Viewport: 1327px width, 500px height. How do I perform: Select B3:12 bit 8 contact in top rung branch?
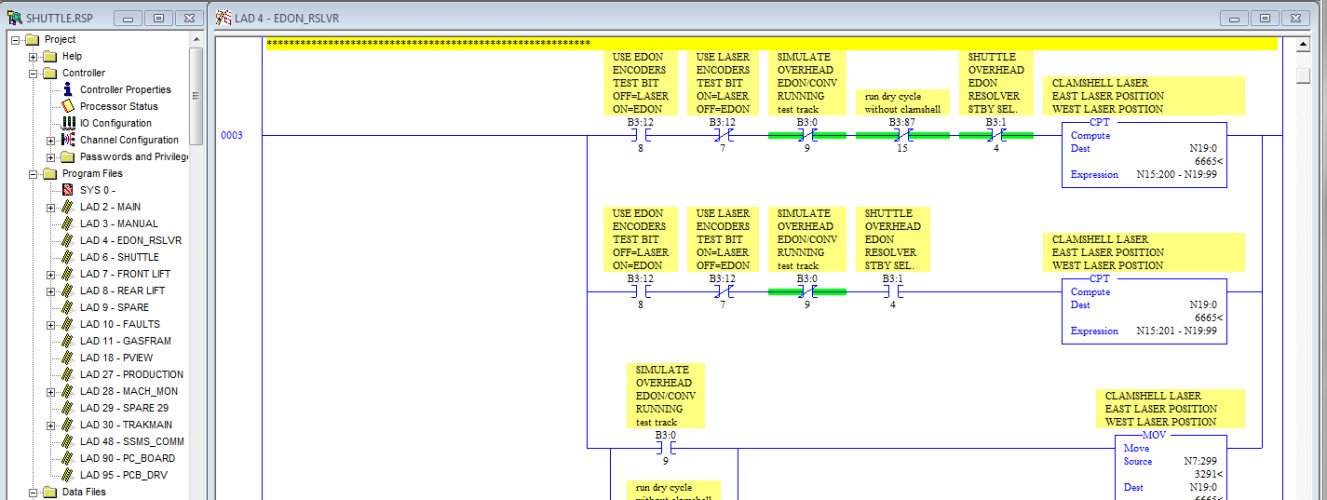pos(640,135)
